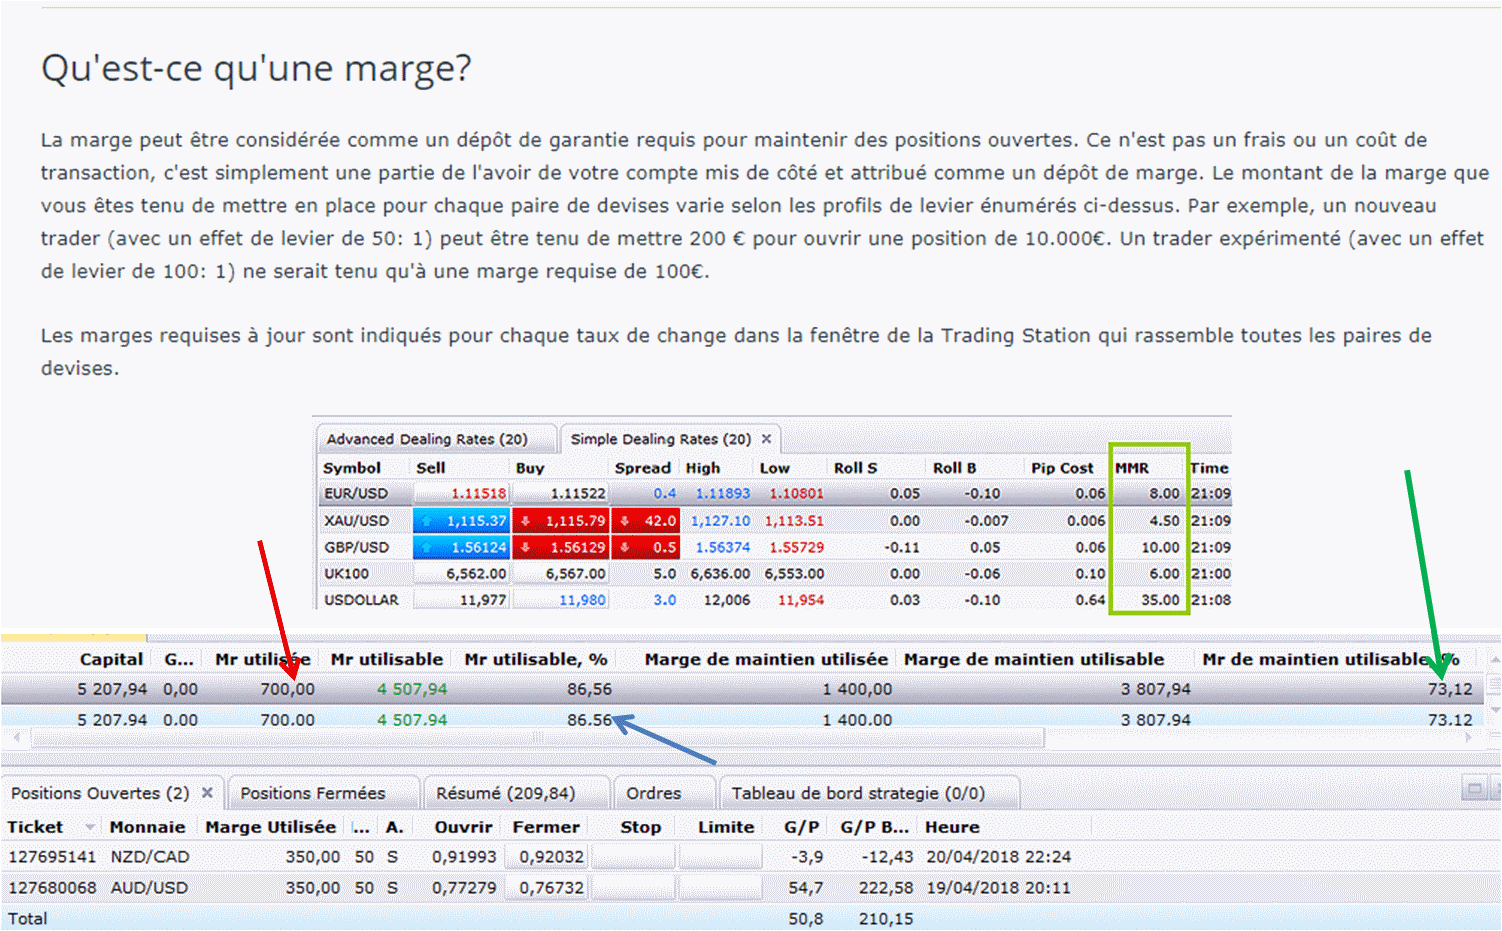Click the MMR column header

1132,468
